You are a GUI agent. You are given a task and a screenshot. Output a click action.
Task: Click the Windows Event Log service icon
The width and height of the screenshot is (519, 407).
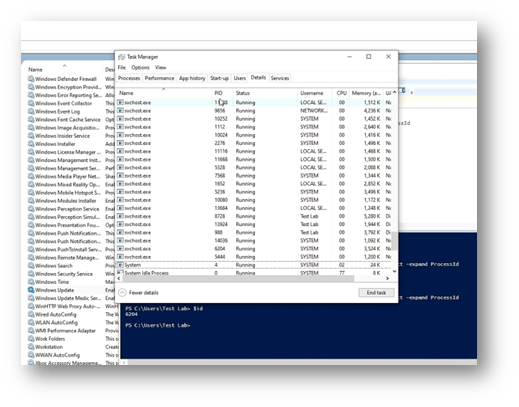(31, 111)
